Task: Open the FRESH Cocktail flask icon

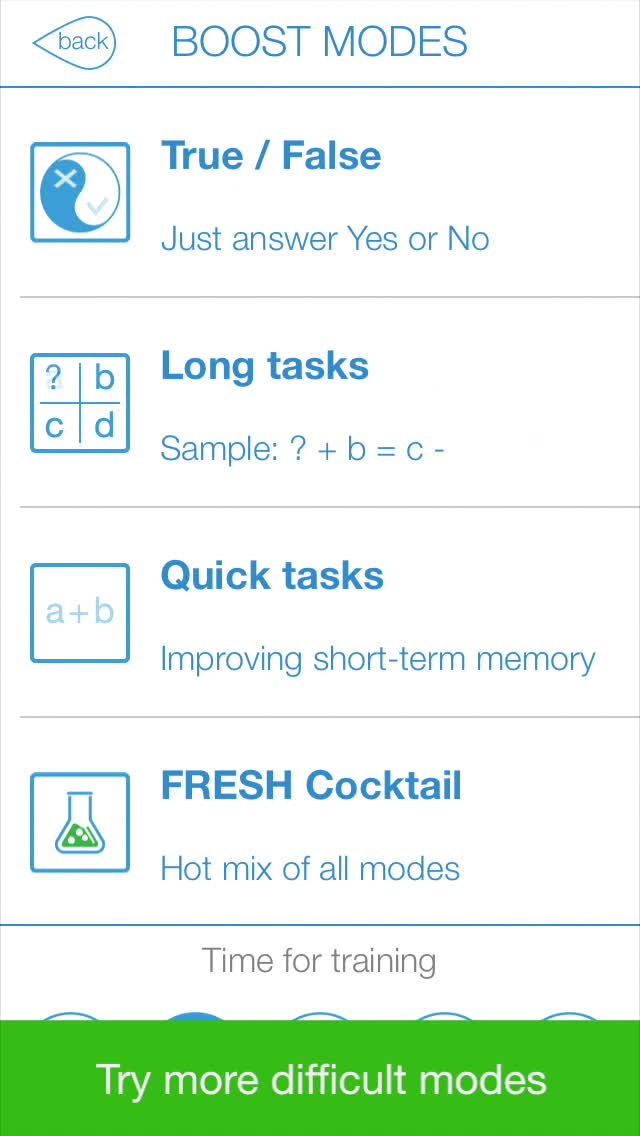Action: pyautogui.click(x=80, y=822)
